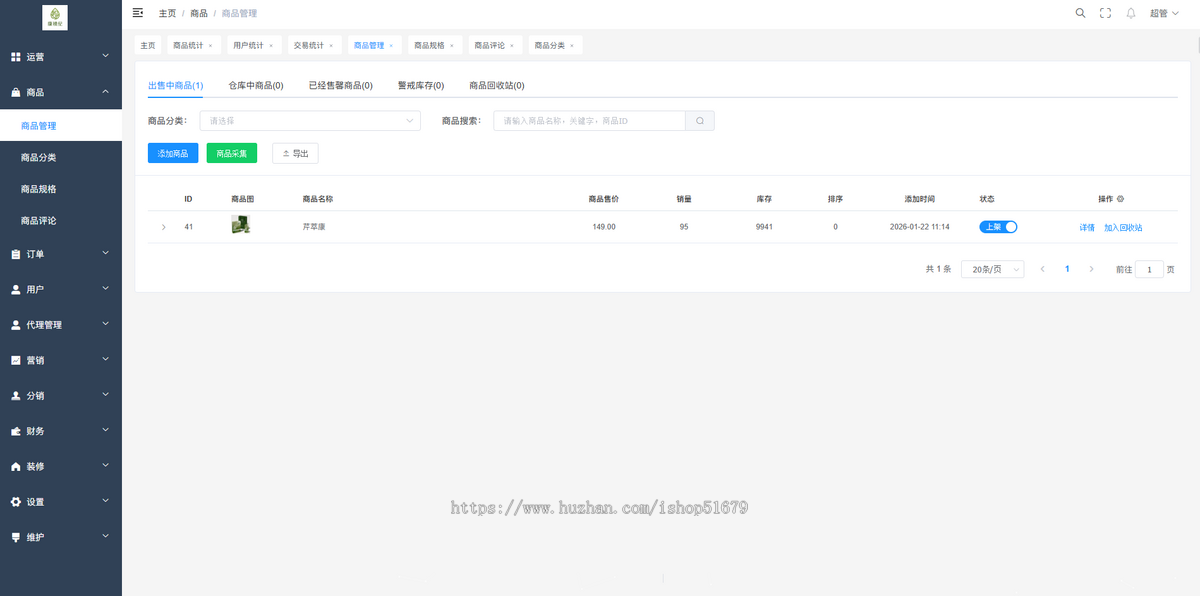Switch to 商品回收站(0) tab
Viewport: 1200px width, 596px height.
click(x=497, y=86)
